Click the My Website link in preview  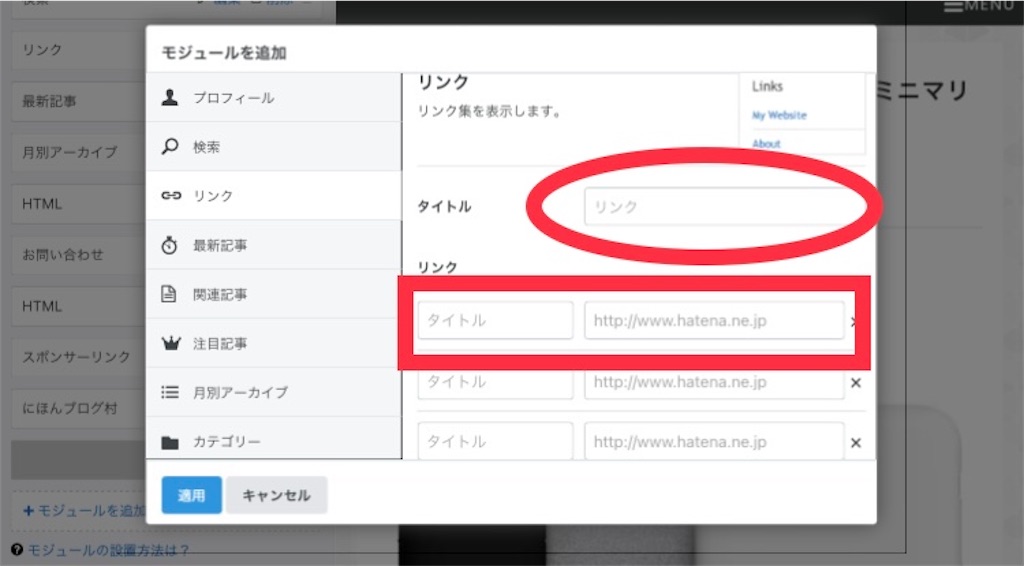click(x=779, y=115)
